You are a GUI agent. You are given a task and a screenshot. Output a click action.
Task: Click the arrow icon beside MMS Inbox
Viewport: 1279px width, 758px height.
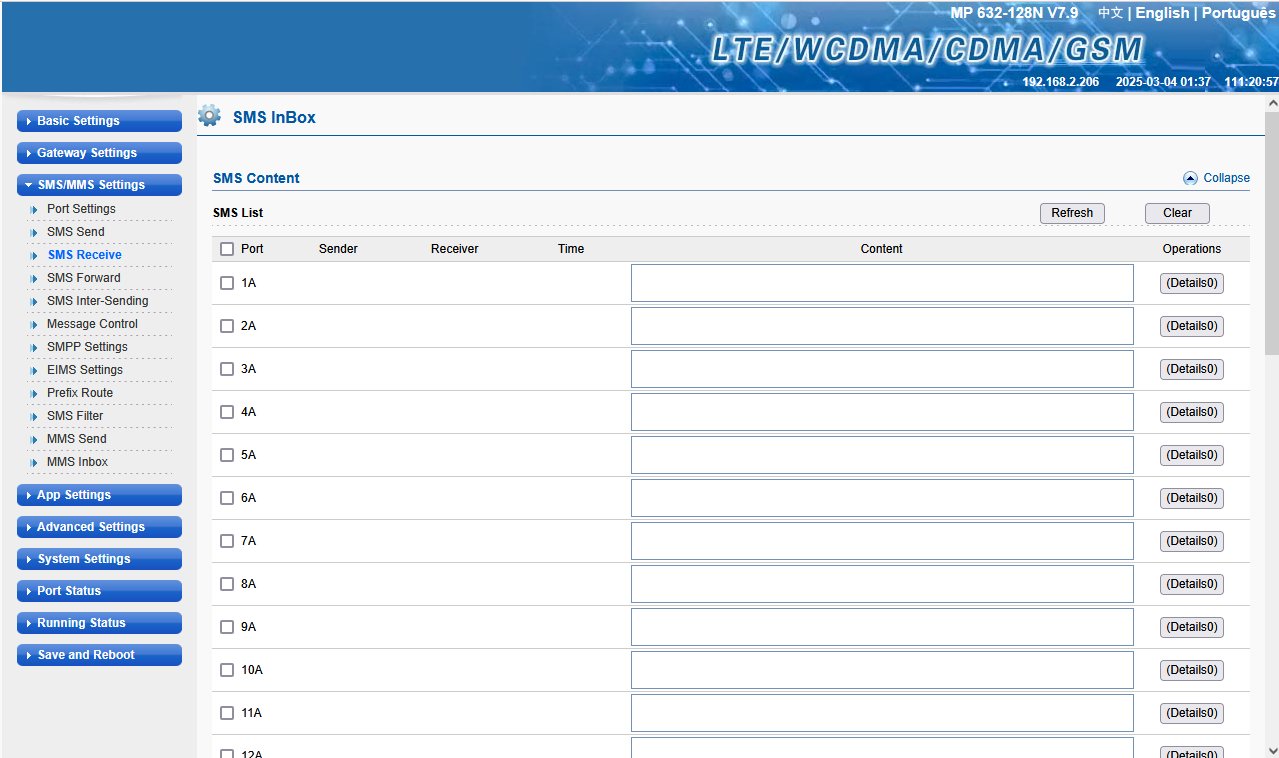[x=34, y=462]
